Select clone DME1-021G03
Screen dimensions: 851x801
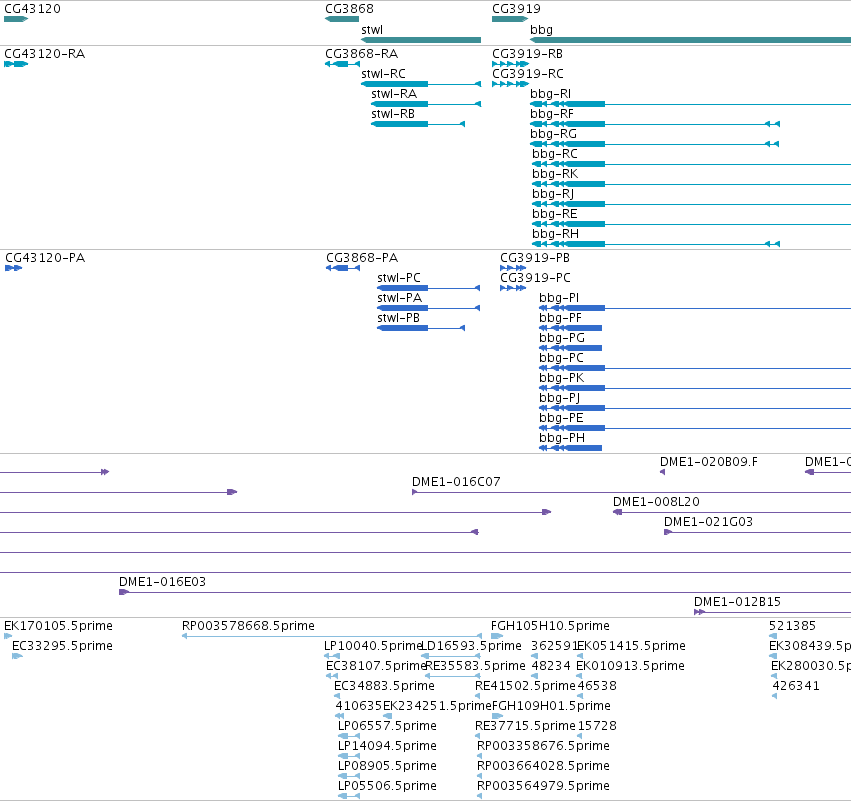point(757,532)
